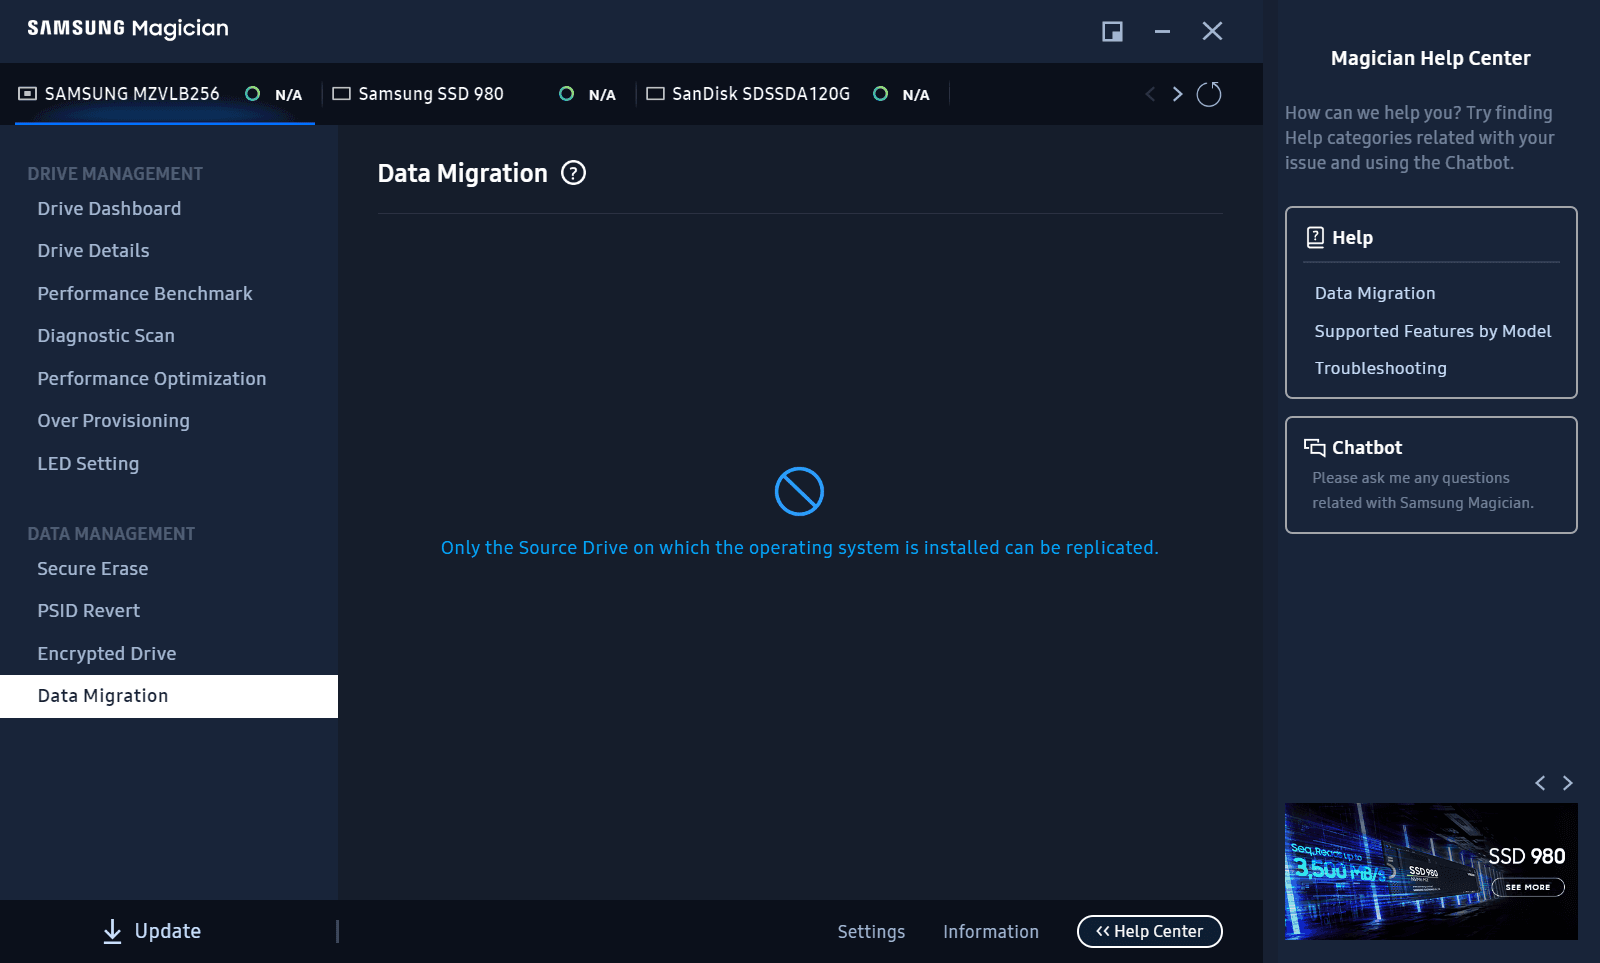Click the SanDisk SDSSDA120G drive icon
The image size is (1600, 963).
point(655,94)
